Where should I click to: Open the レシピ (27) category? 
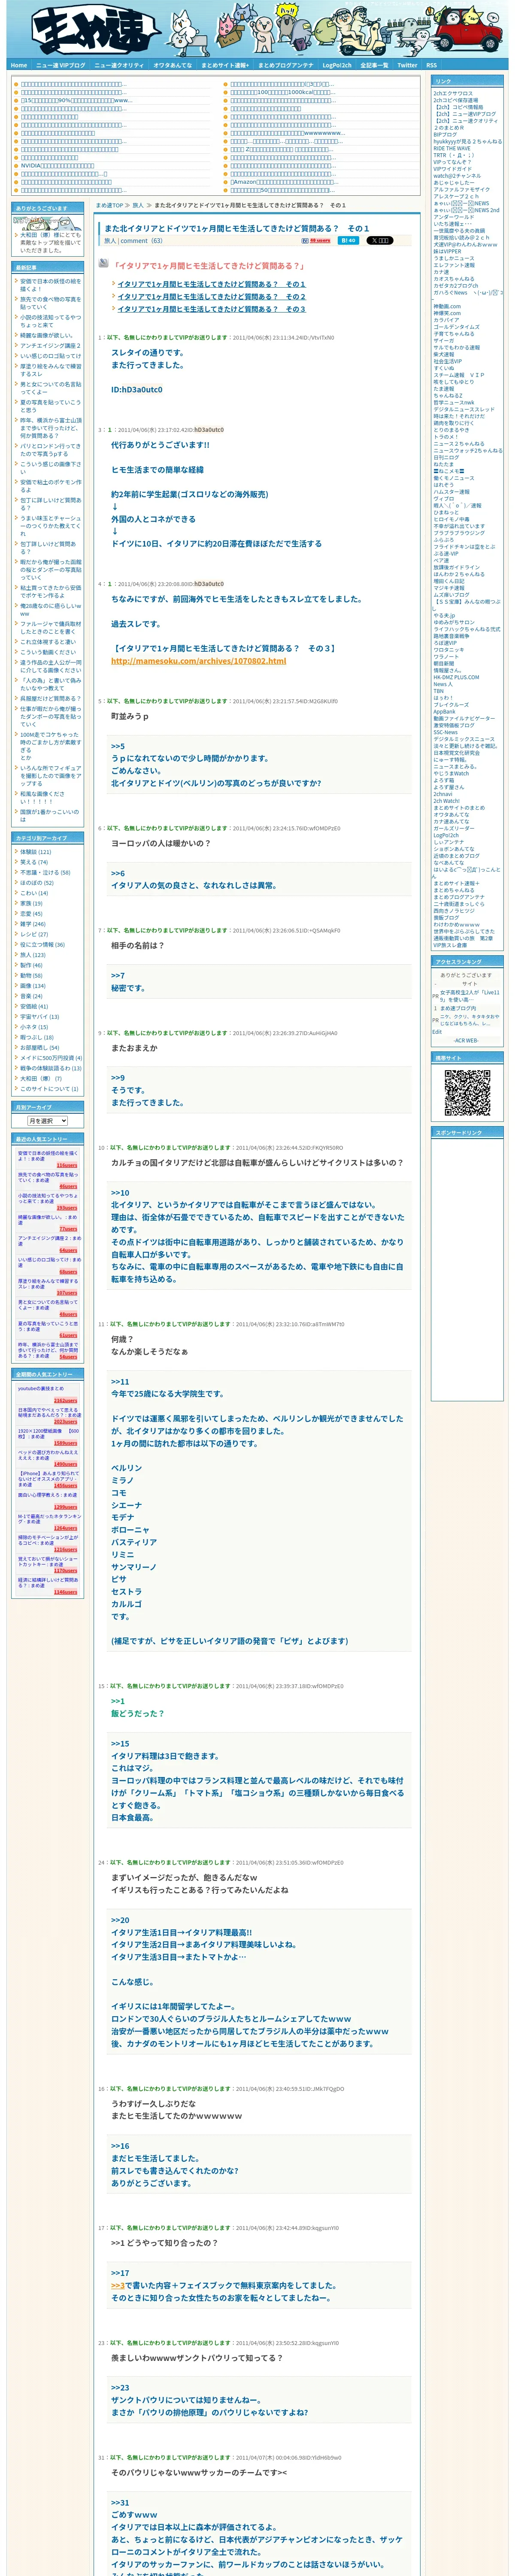pyautogui.click(x=34, y=934)
